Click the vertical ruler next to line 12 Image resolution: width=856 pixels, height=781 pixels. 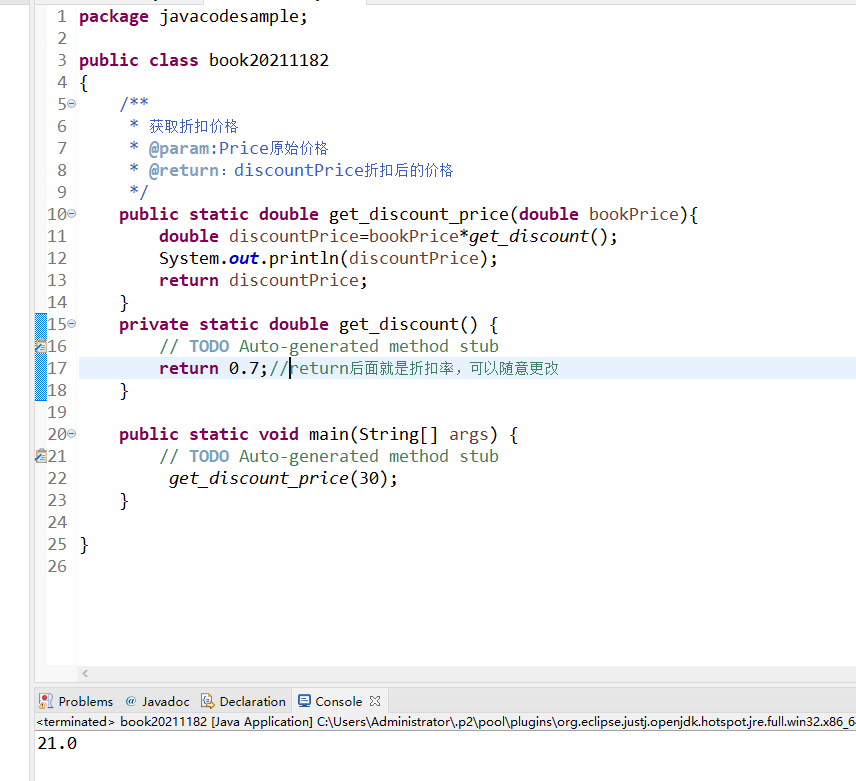40,258
